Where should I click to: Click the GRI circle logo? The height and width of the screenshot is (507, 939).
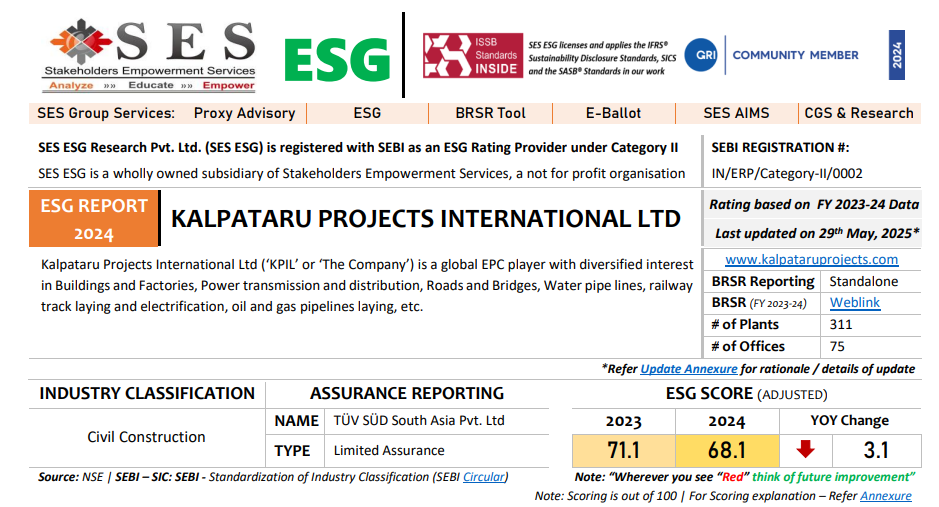click(701, 55)
